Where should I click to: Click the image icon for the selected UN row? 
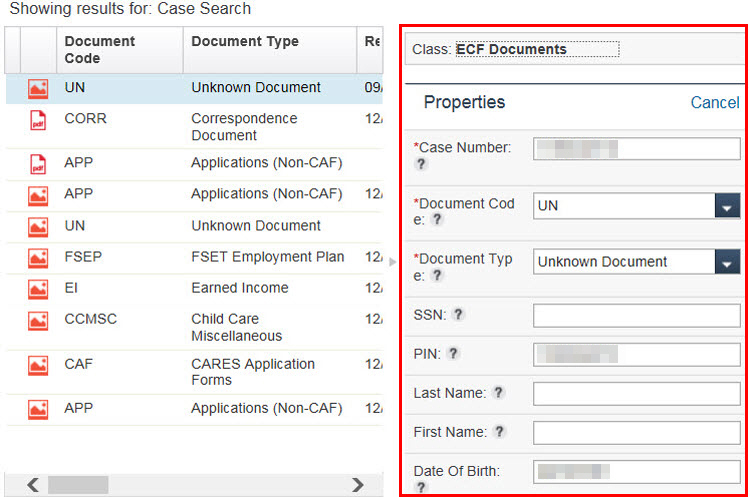click(x=38, y=88)
